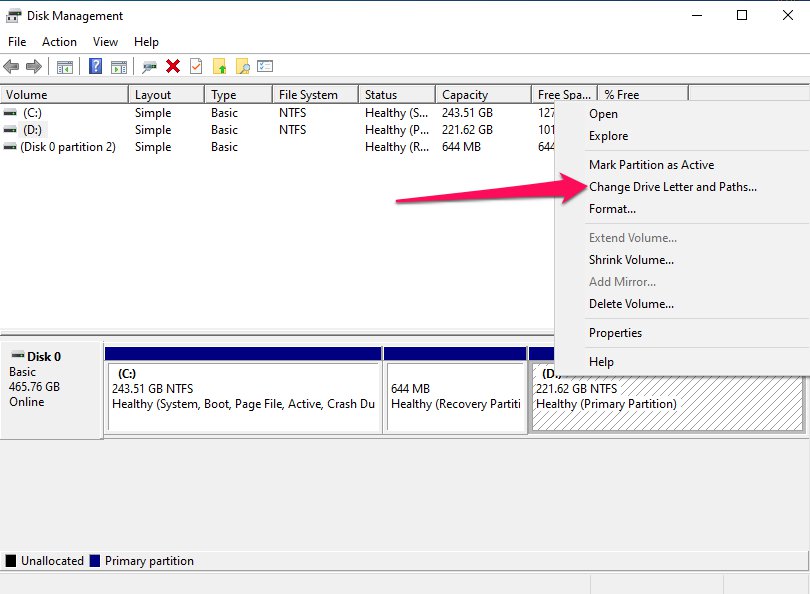Image resolution: width=810 pixels, height=594 pixels.
Task: Open the File menu
Action: pos(17,42)
